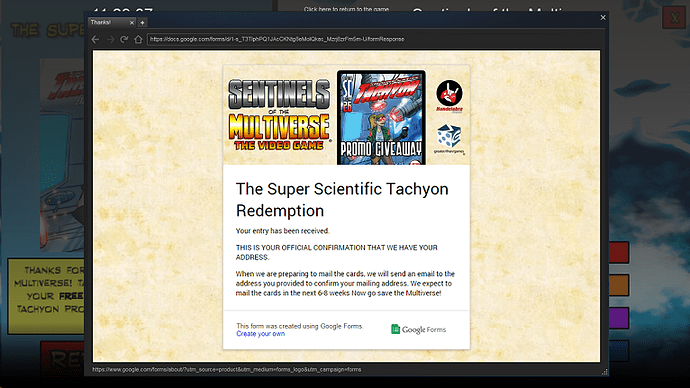Open the Create your own link
Viewport: 690px width, 388px height.
tap(261, 334)
